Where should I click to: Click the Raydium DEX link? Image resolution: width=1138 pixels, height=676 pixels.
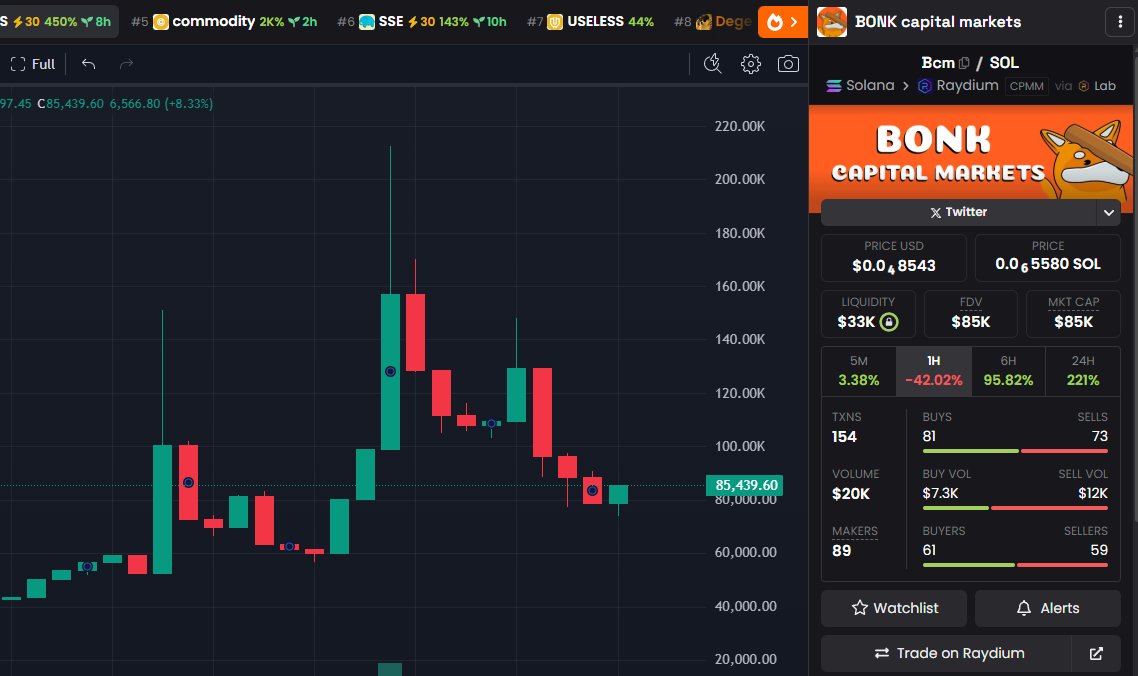(958, 86)
